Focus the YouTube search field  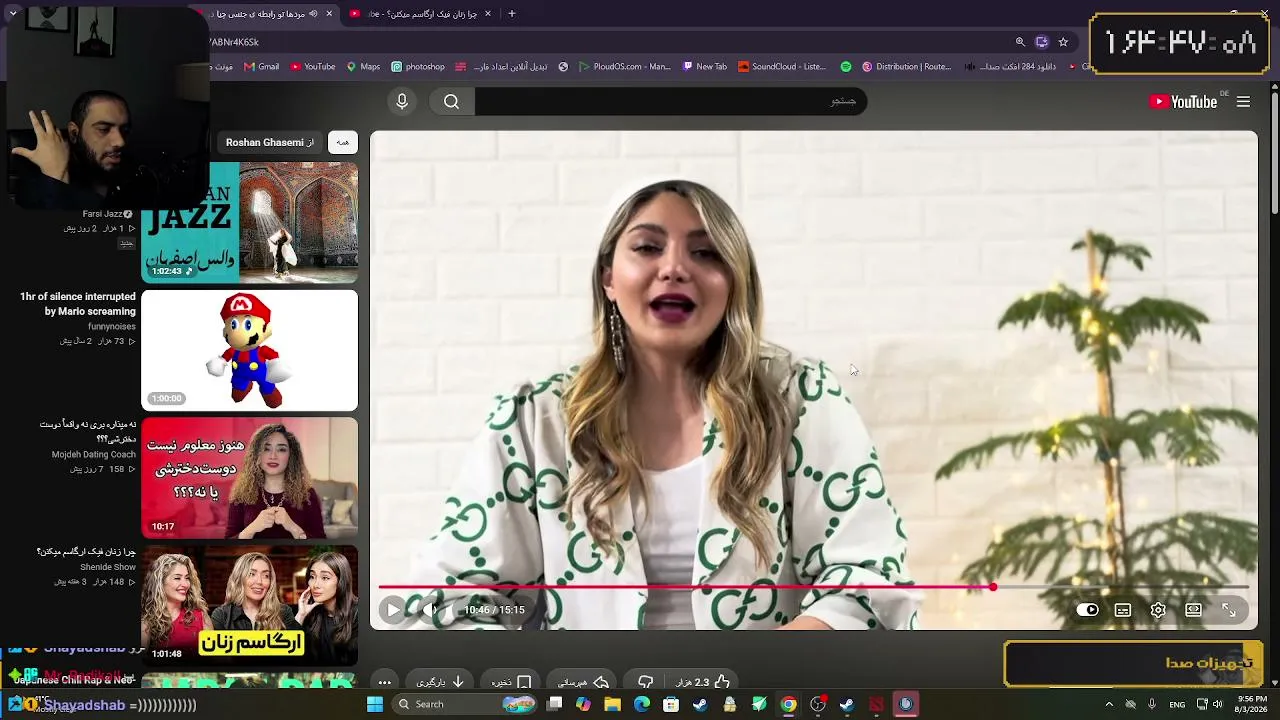click(670, 101)
